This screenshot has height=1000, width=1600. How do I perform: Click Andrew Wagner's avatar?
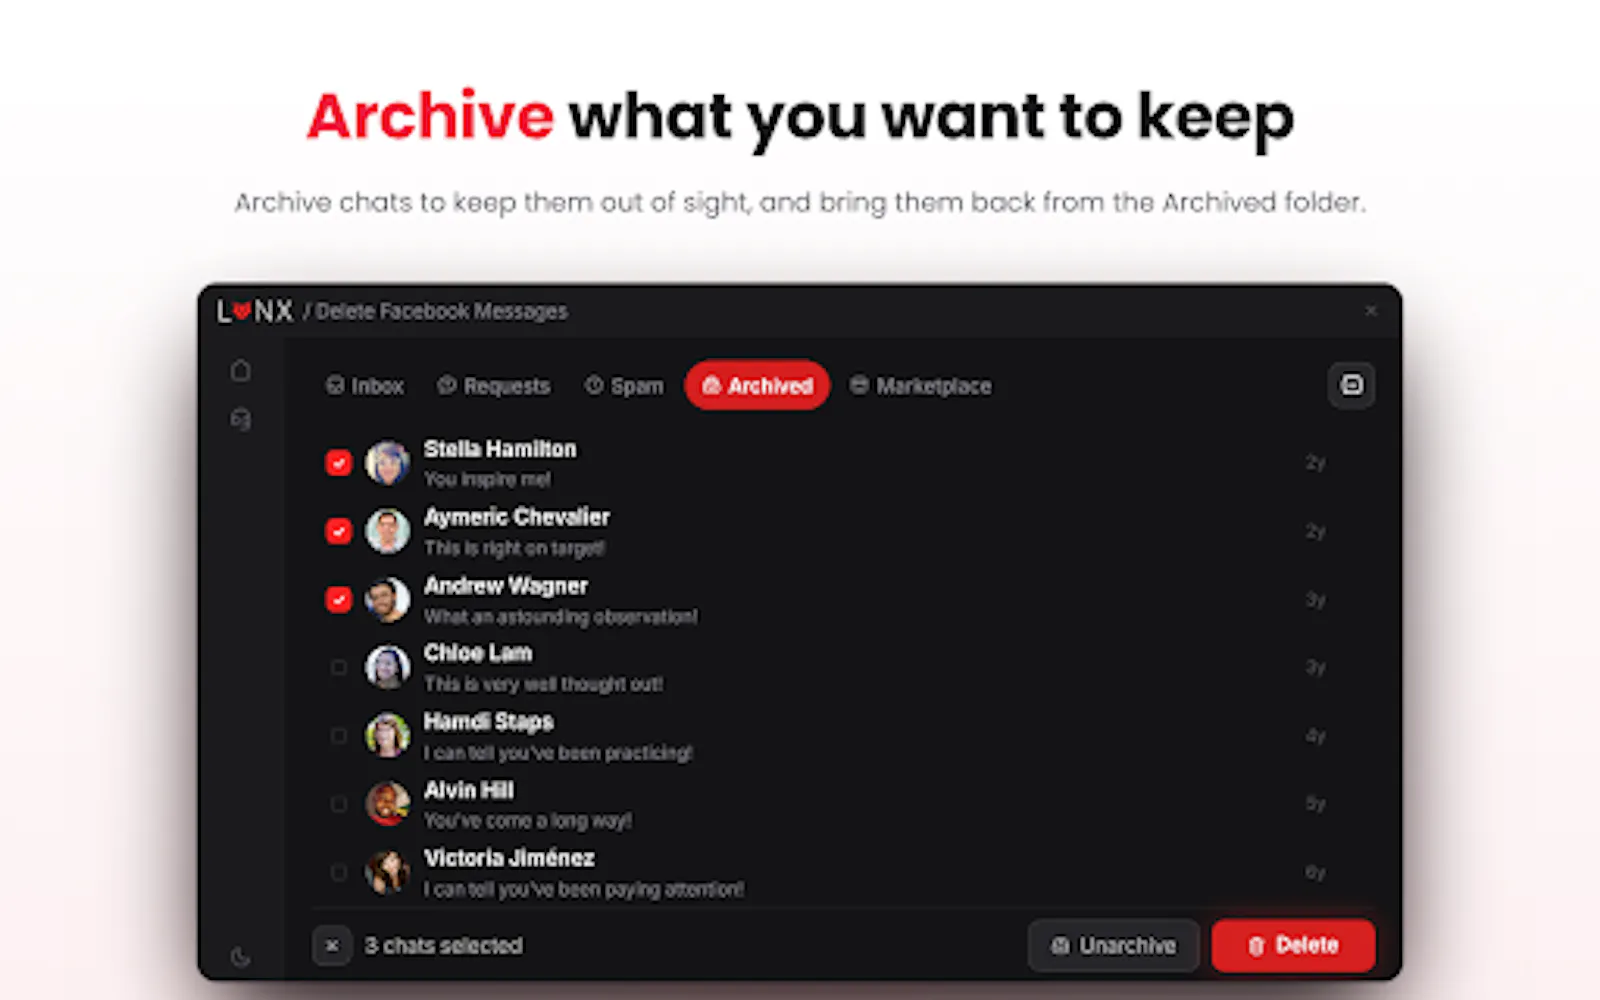[387, 599]
